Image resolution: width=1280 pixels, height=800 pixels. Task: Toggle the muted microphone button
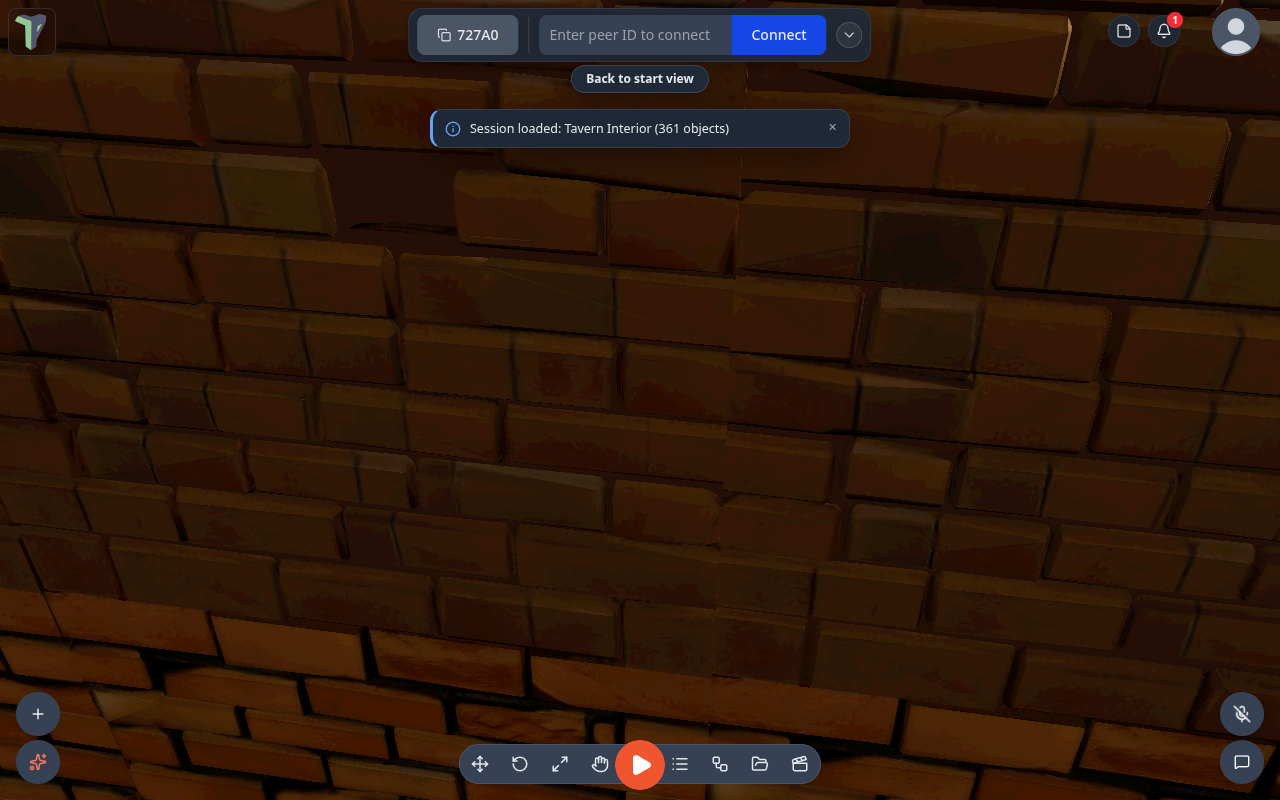coord(1242,714)
